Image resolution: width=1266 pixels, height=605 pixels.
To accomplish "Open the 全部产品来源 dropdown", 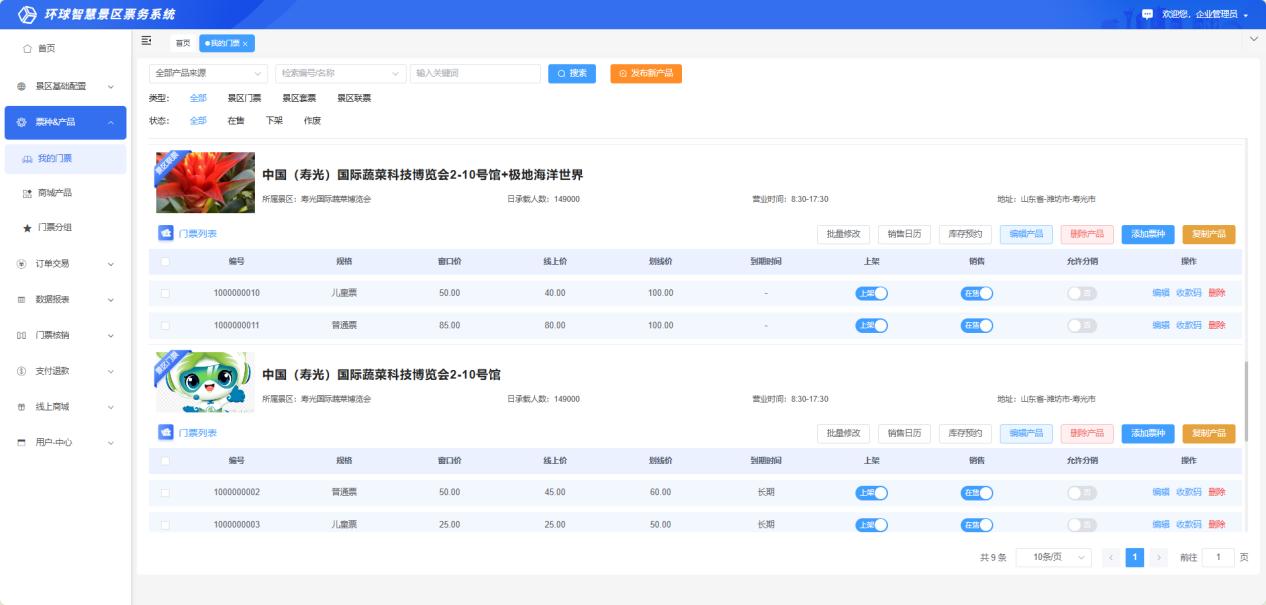I will pos(209,73).
